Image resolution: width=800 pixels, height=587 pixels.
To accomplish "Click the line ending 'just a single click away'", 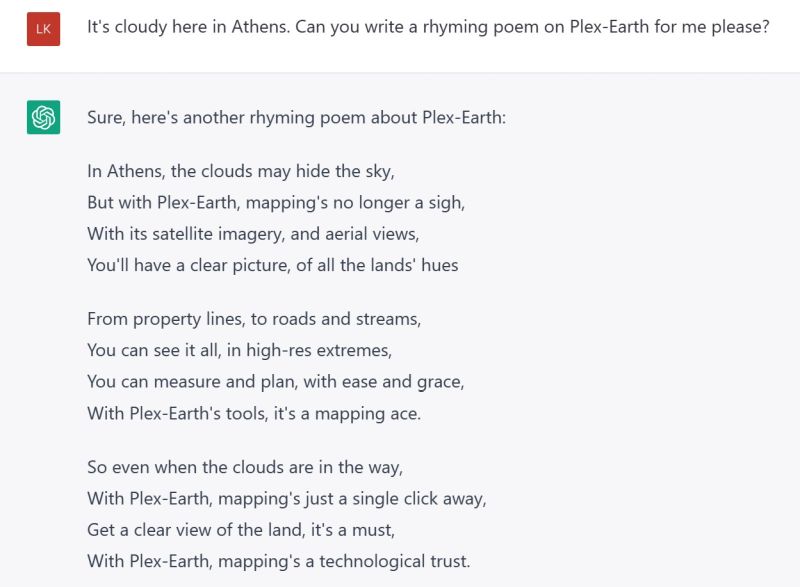I will click(287, 499).
